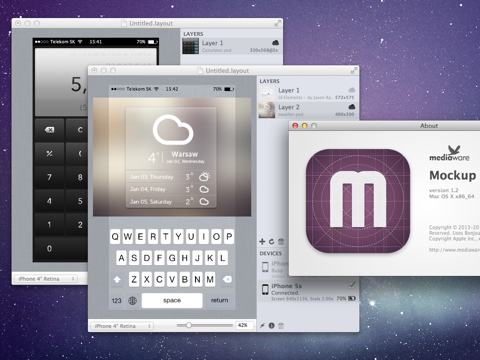The image size is (480, 360).
Task: Open iPhone 4" Retina dropdown in back window
Action: click(46, 279)
